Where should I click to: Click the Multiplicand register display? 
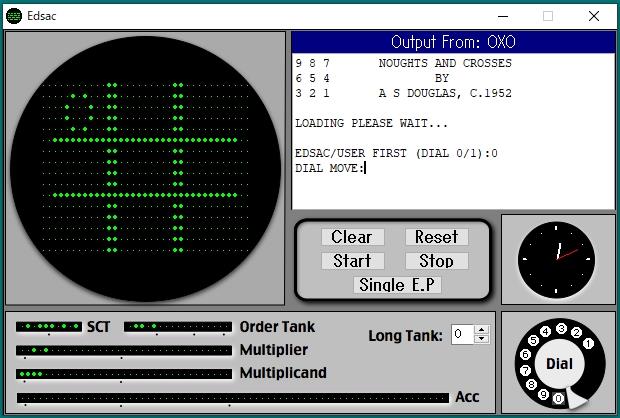point(124,374)
